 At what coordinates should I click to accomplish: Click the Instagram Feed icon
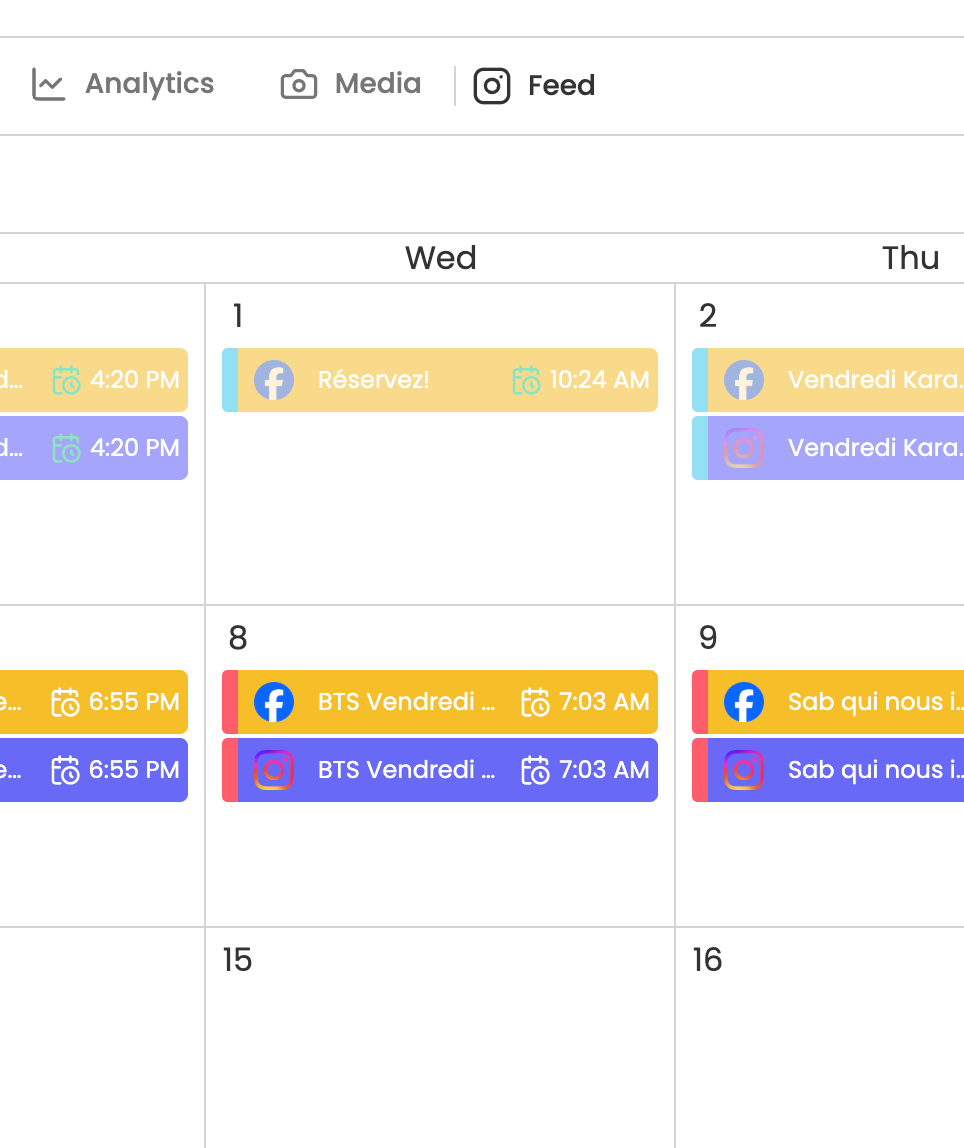coord(492,86)
